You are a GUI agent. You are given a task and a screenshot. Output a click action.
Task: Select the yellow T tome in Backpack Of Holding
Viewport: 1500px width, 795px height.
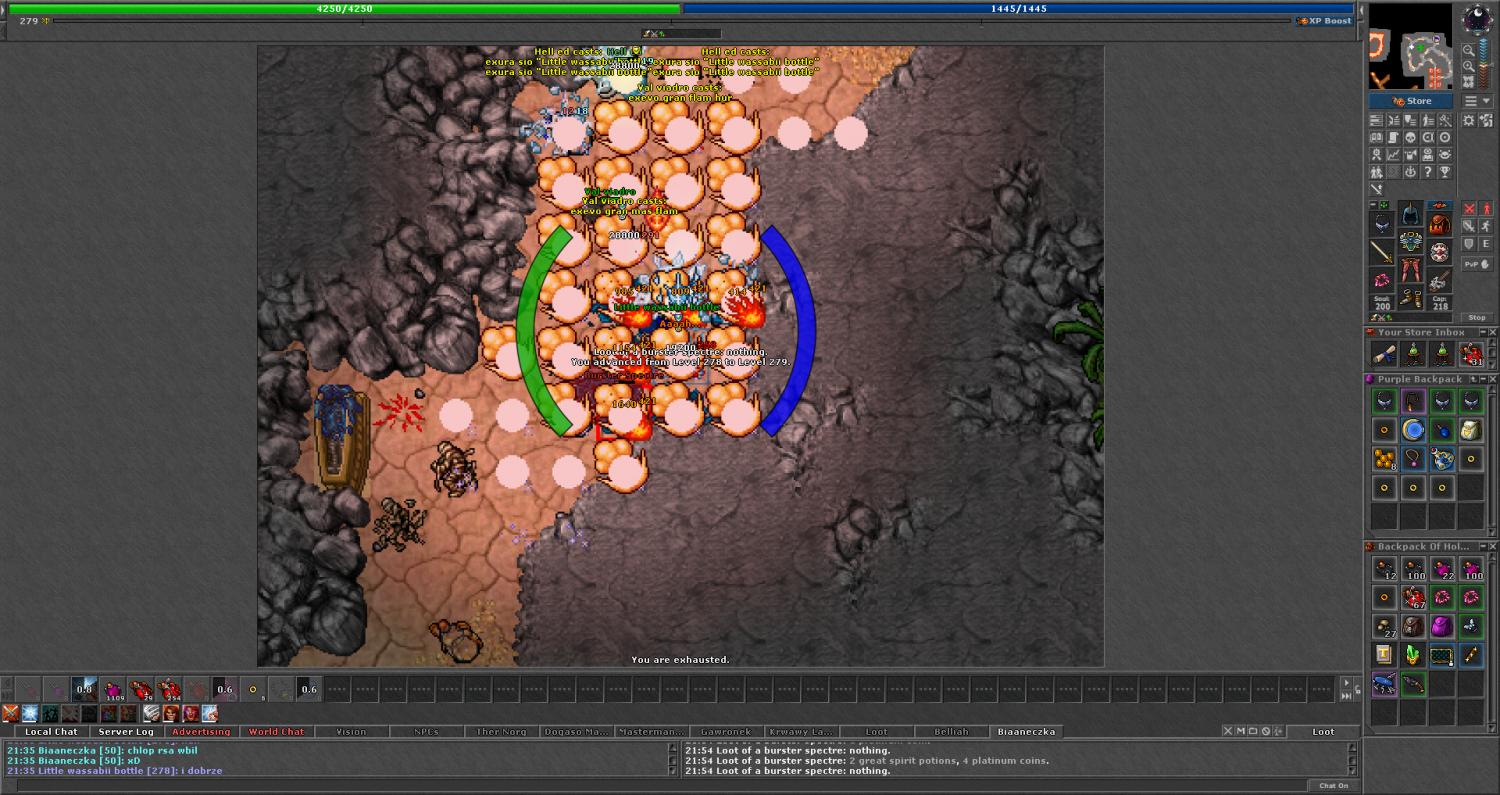point(1384,656)
